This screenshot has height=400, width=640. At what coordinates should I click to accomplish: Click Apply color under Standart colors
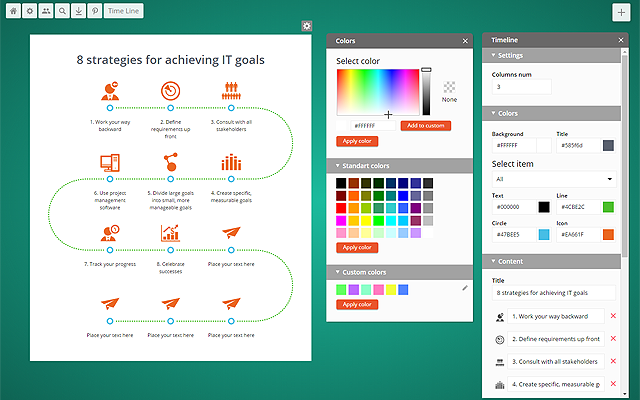(357, 248)
